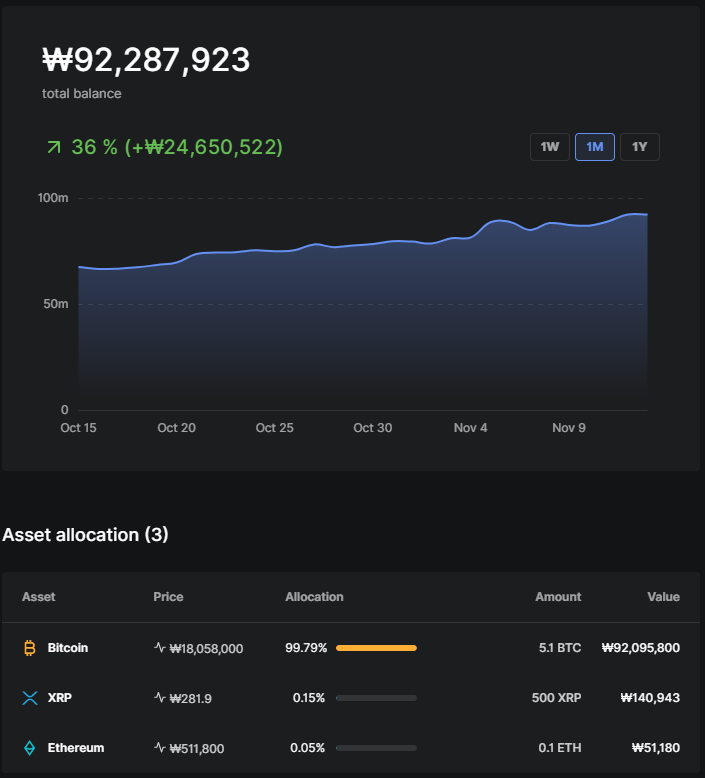Click the ₩51,180 value
The image size is (705, 778).
[656, 748]
